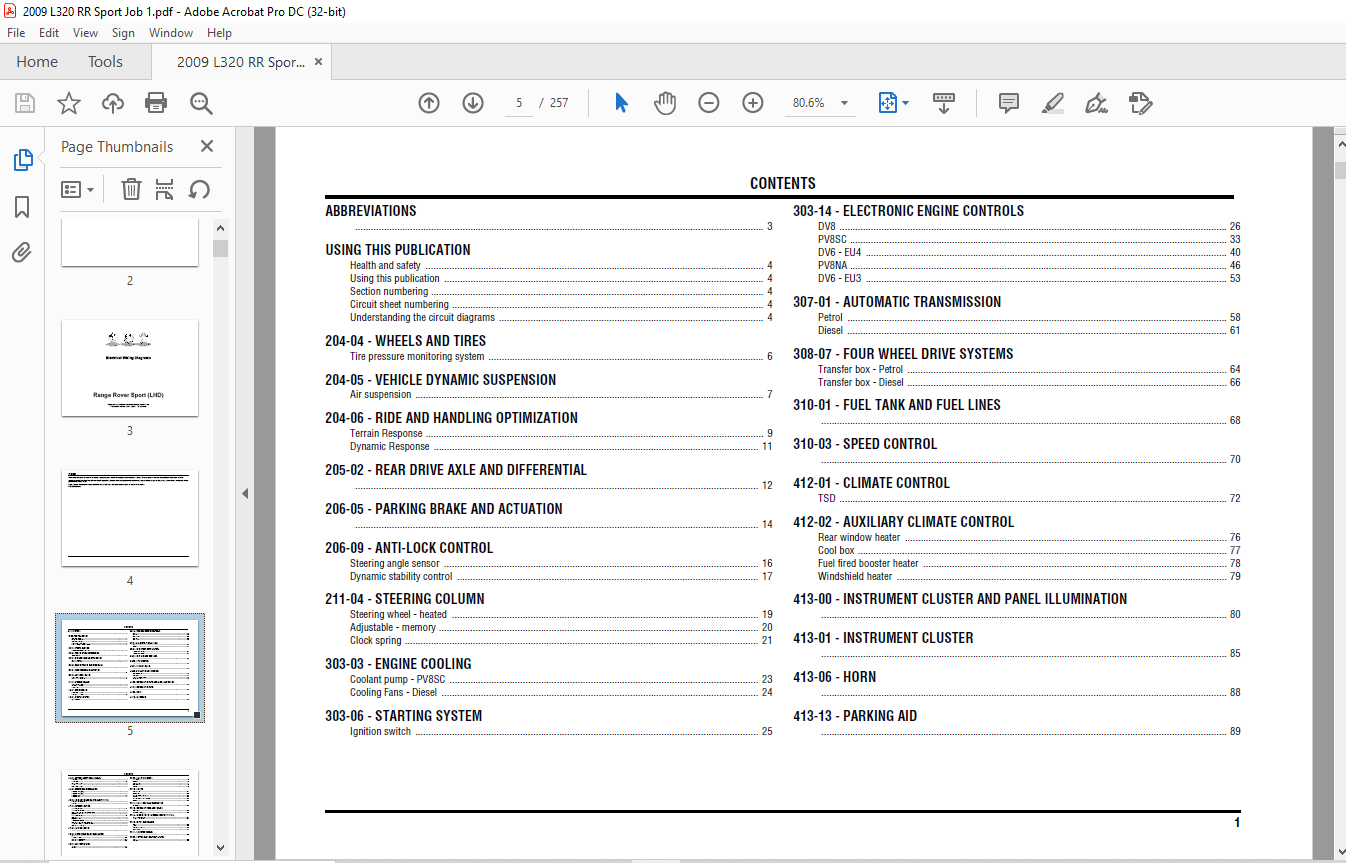Screen dimensions: 1346x863
Task: Click the 'Dynamic stability control' entry
Action: click(x=401, y=577)
